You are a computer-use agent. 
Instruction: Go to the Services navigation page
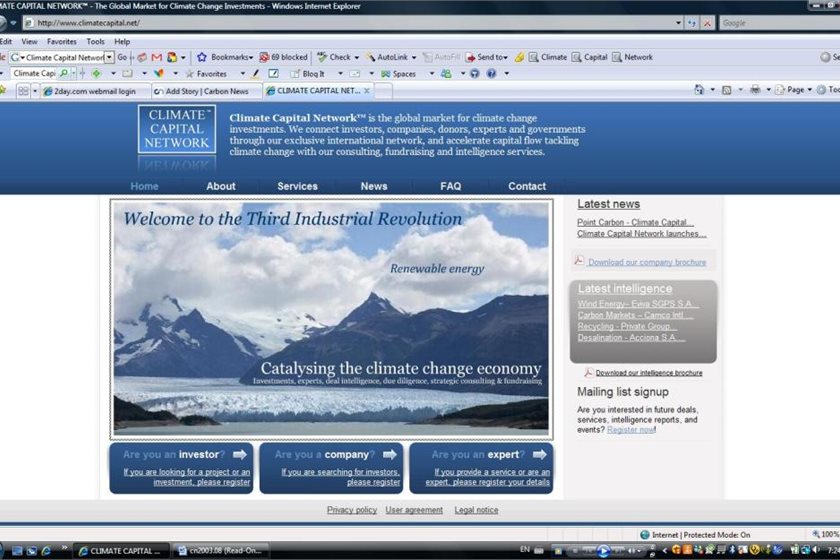click(x=297, y=186)
